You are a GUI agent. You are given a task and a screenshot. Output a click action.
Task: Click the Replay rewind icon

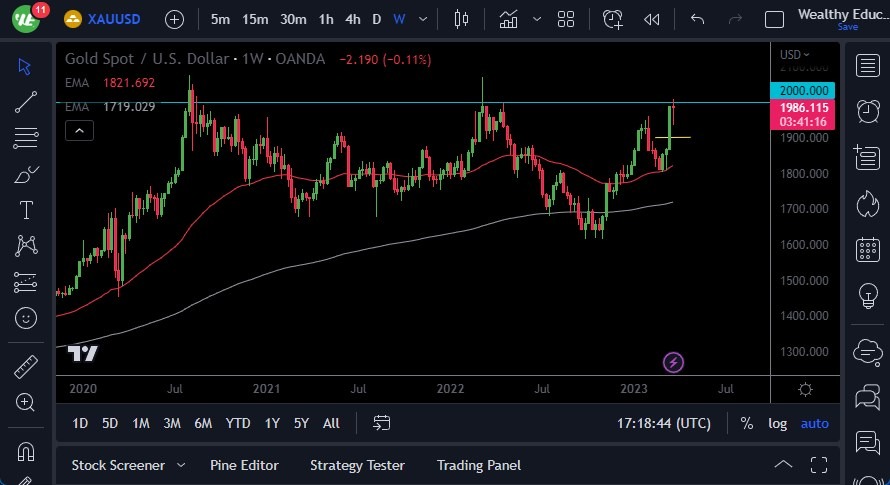(x=652, y=19)
